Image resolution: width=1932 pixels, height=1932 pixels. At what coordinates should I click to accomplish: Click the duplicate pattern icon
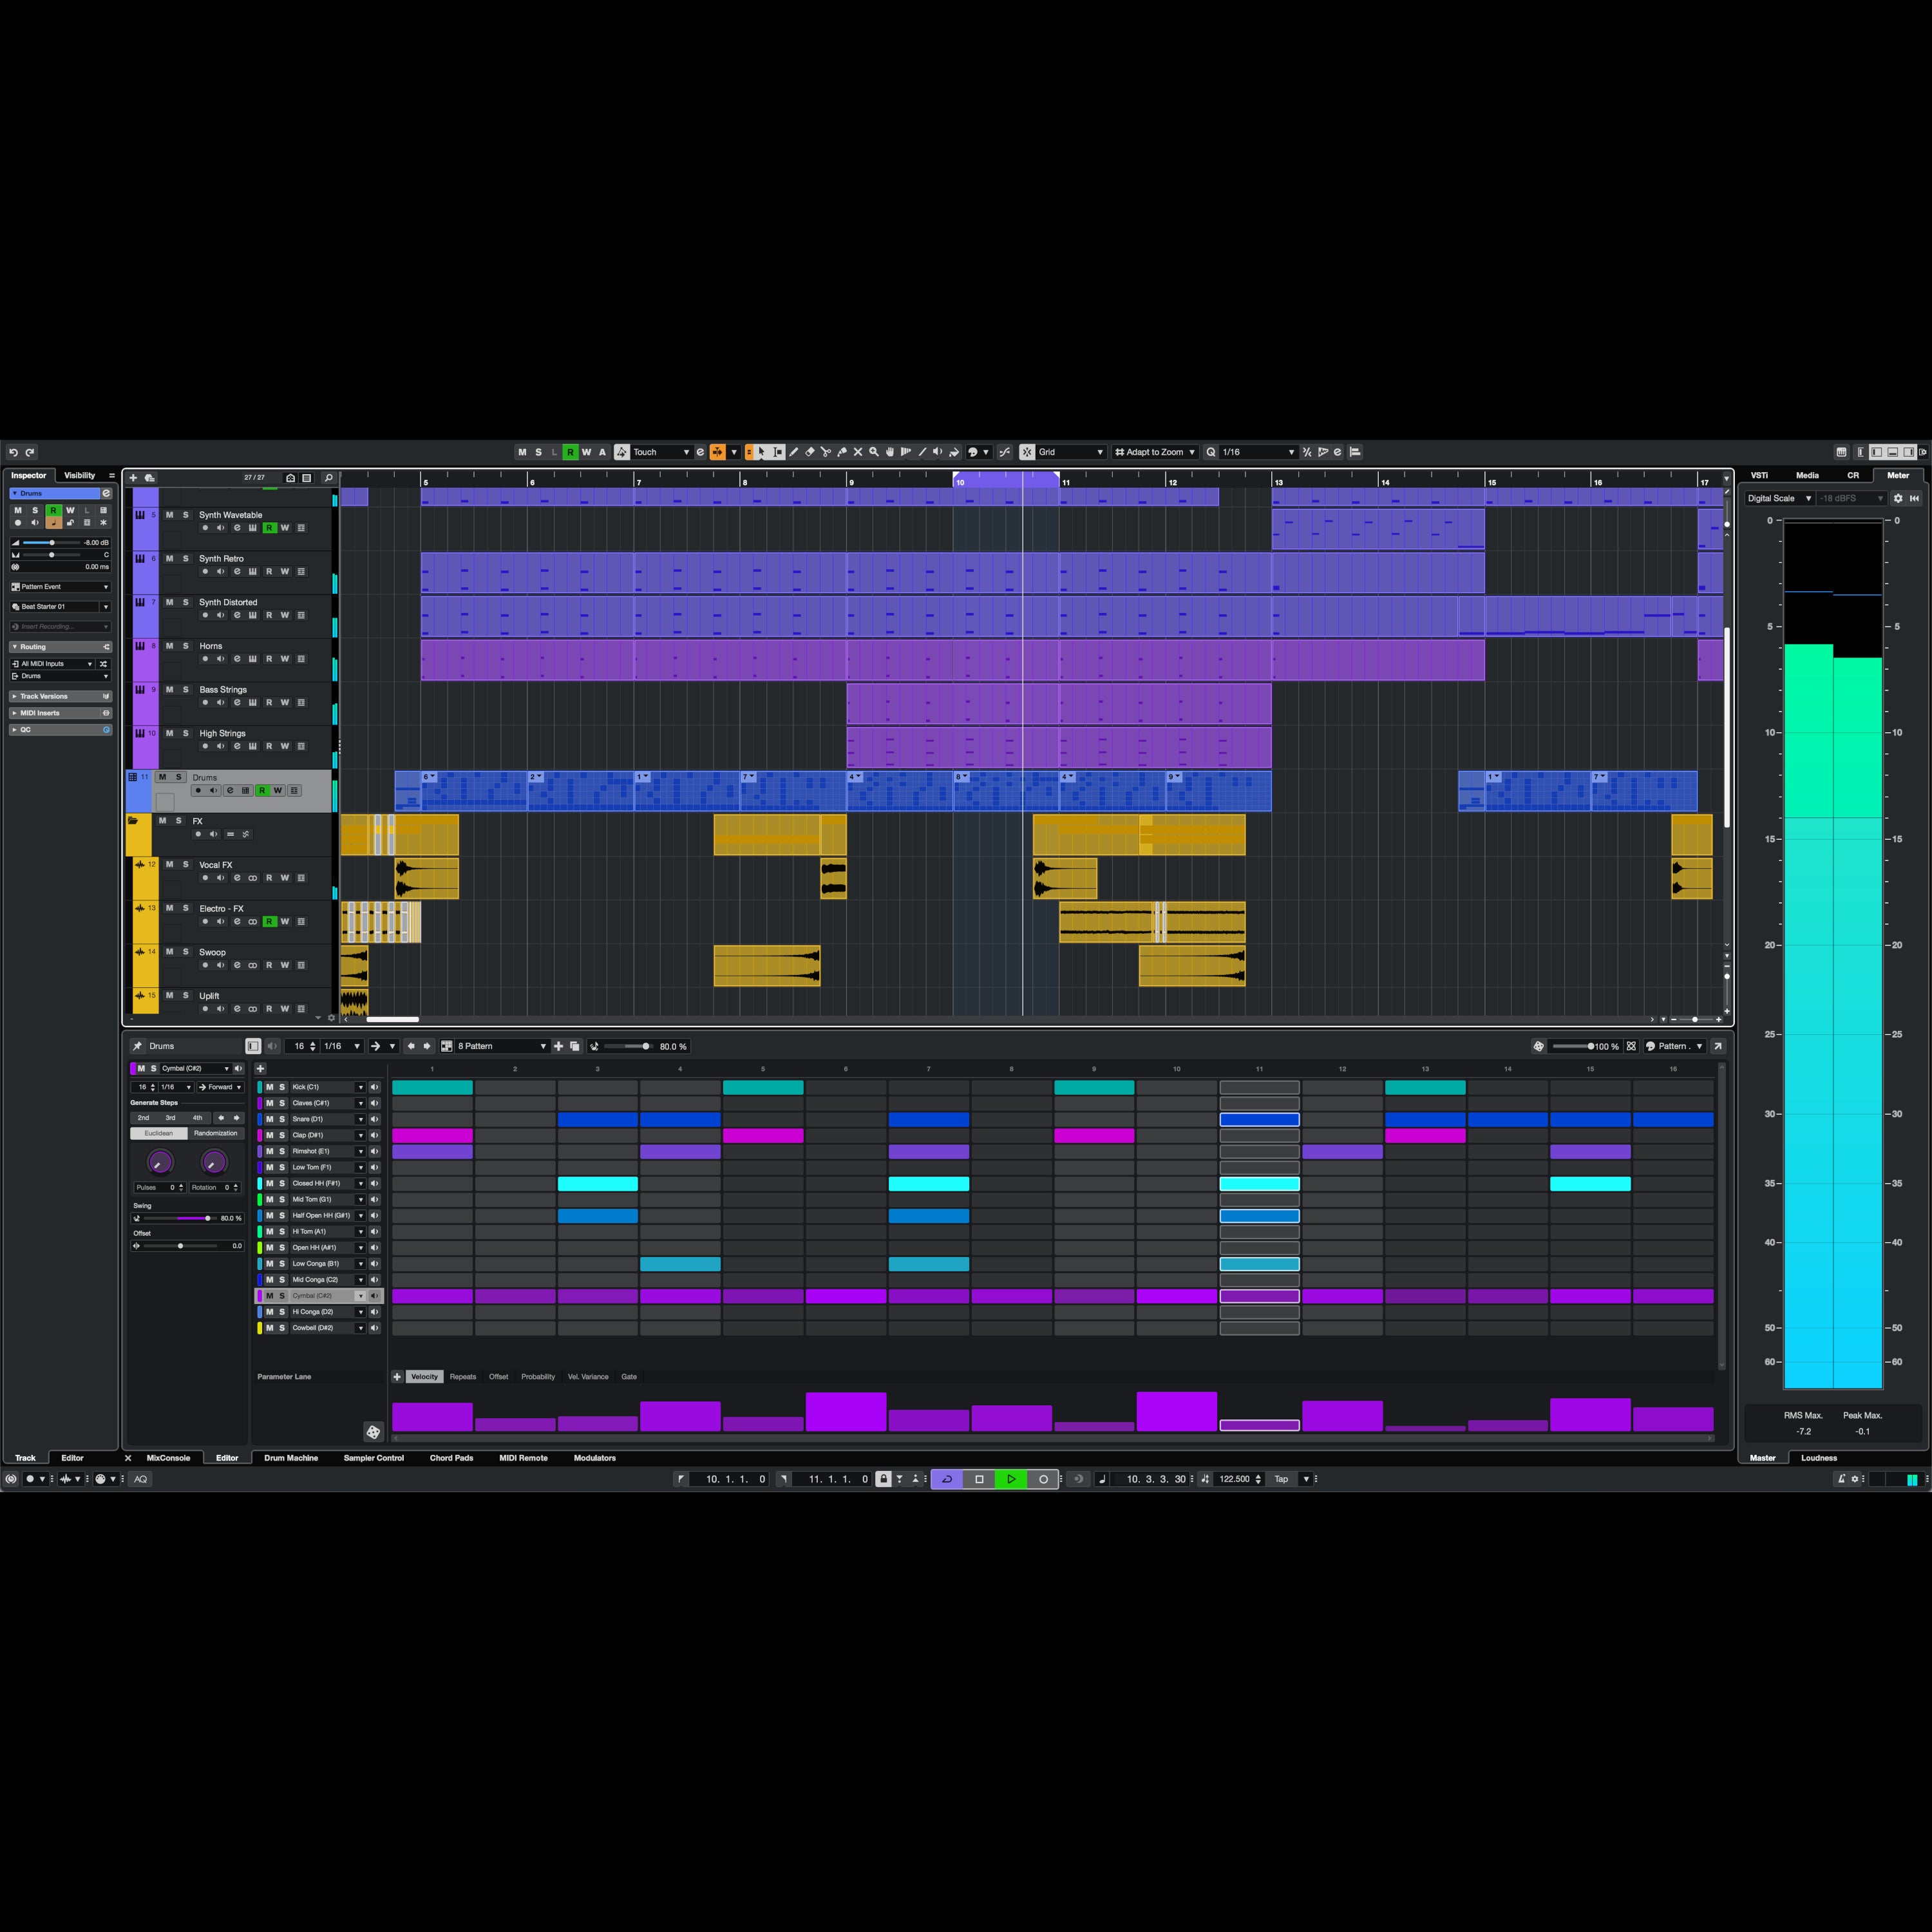click(x=575, y=1046)
